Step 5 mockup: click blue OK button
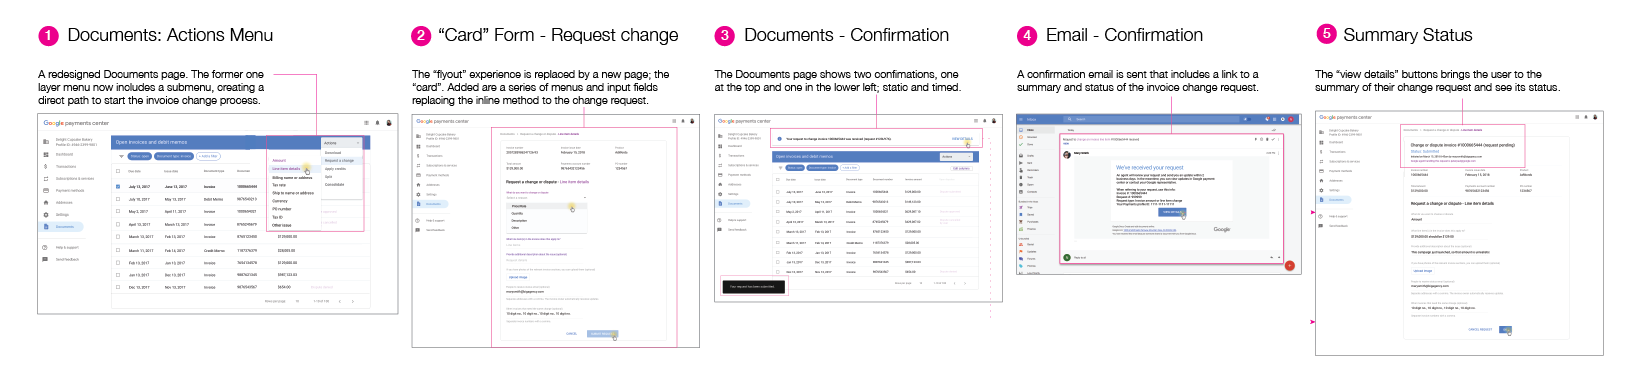The width and height of the screenshot is (1640, 392). point(1505,329)
